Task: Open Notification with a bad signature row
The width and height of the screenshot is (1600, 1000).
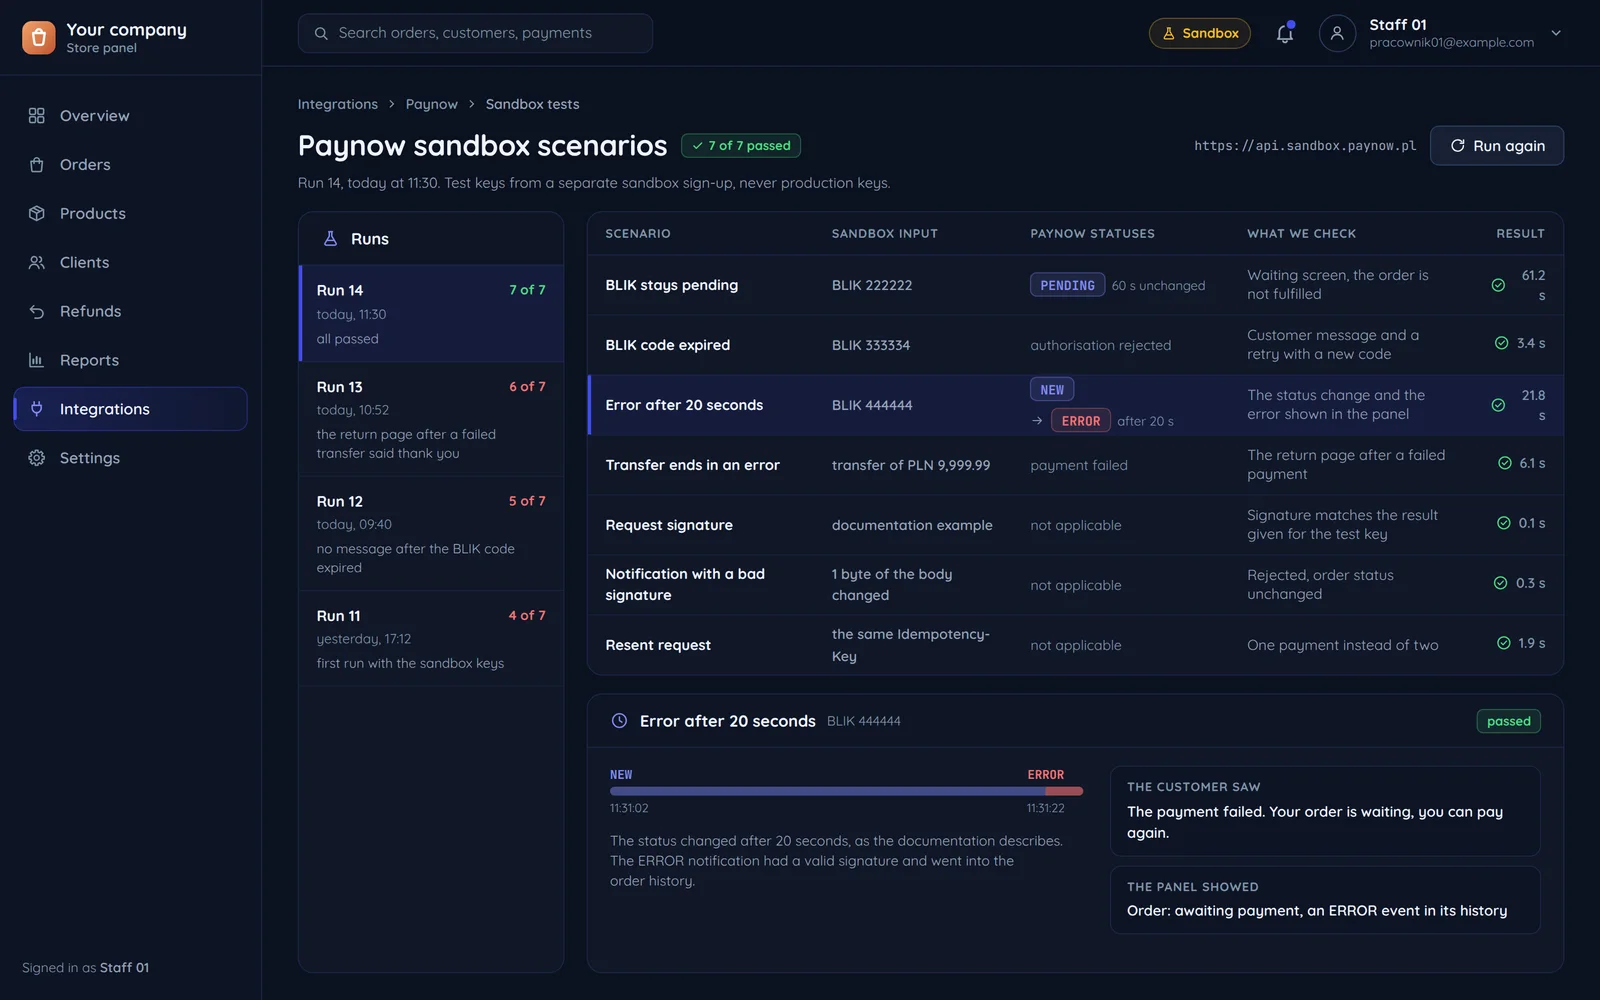Action: tap(1075, 585)
